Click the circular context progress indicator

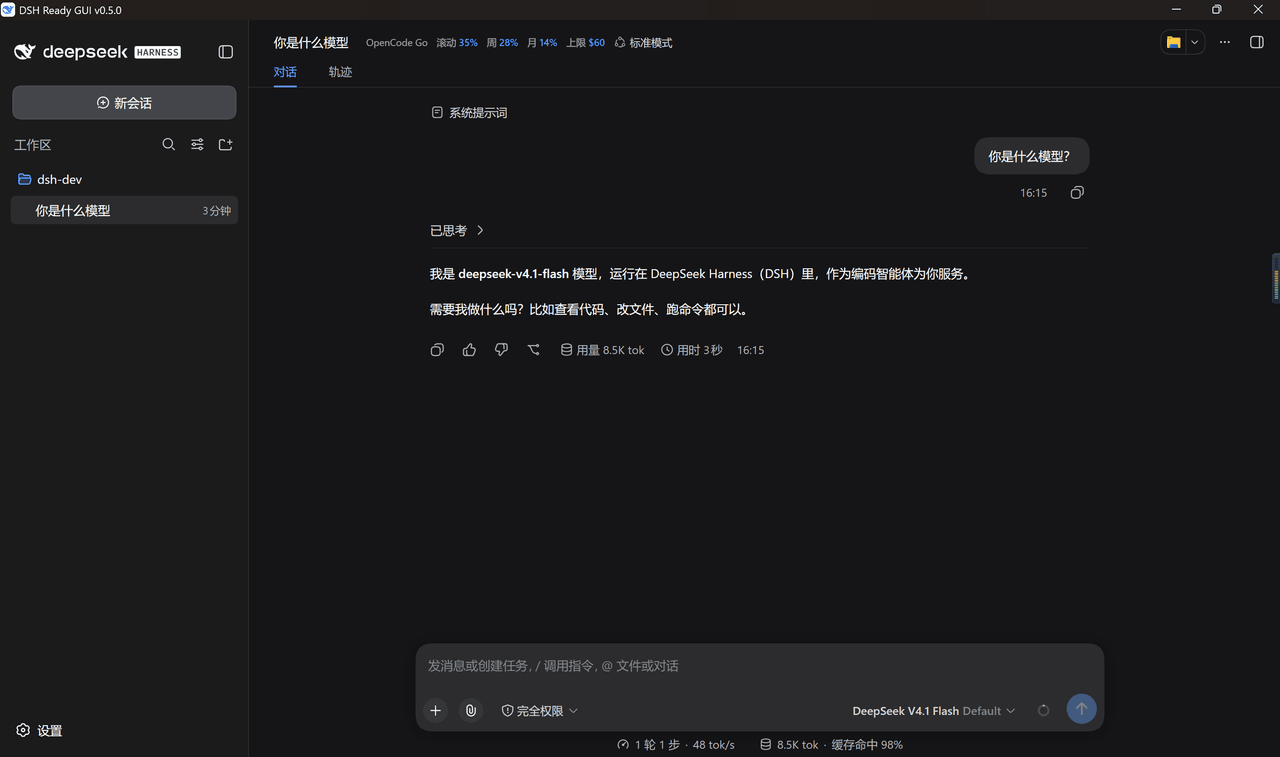[x=1044, y=711]
